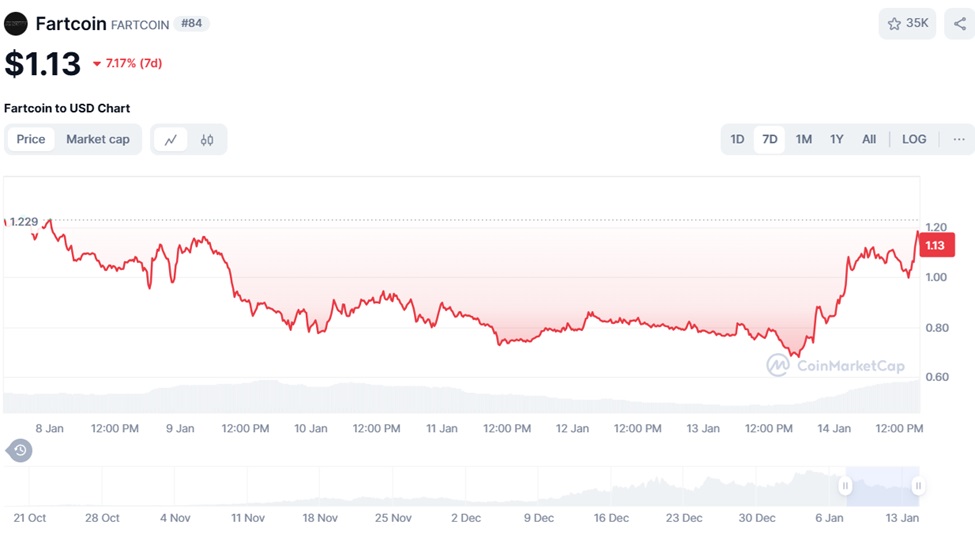Select the 7D time range

click(770, 139)
